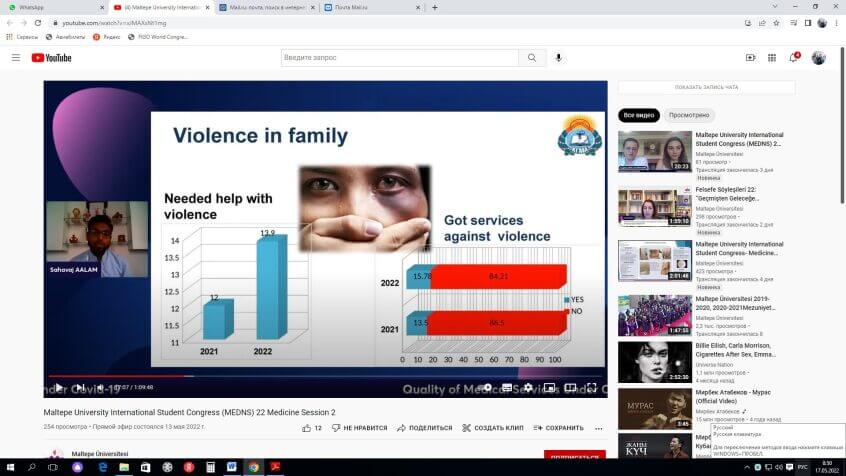Image resolution: width=846 pixels, height=476 pixels.
Task: Open player settings gear
Action: [527, 387]
